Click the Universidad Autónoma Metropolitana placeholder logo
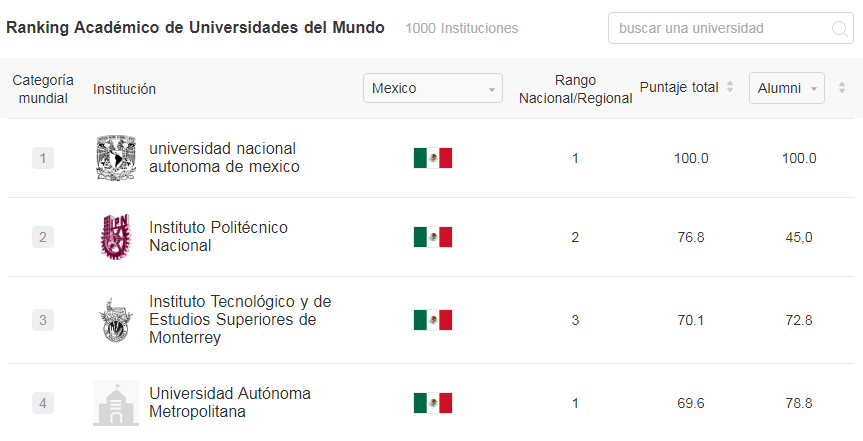Screen dimensions: 863x441 (116, 403)
